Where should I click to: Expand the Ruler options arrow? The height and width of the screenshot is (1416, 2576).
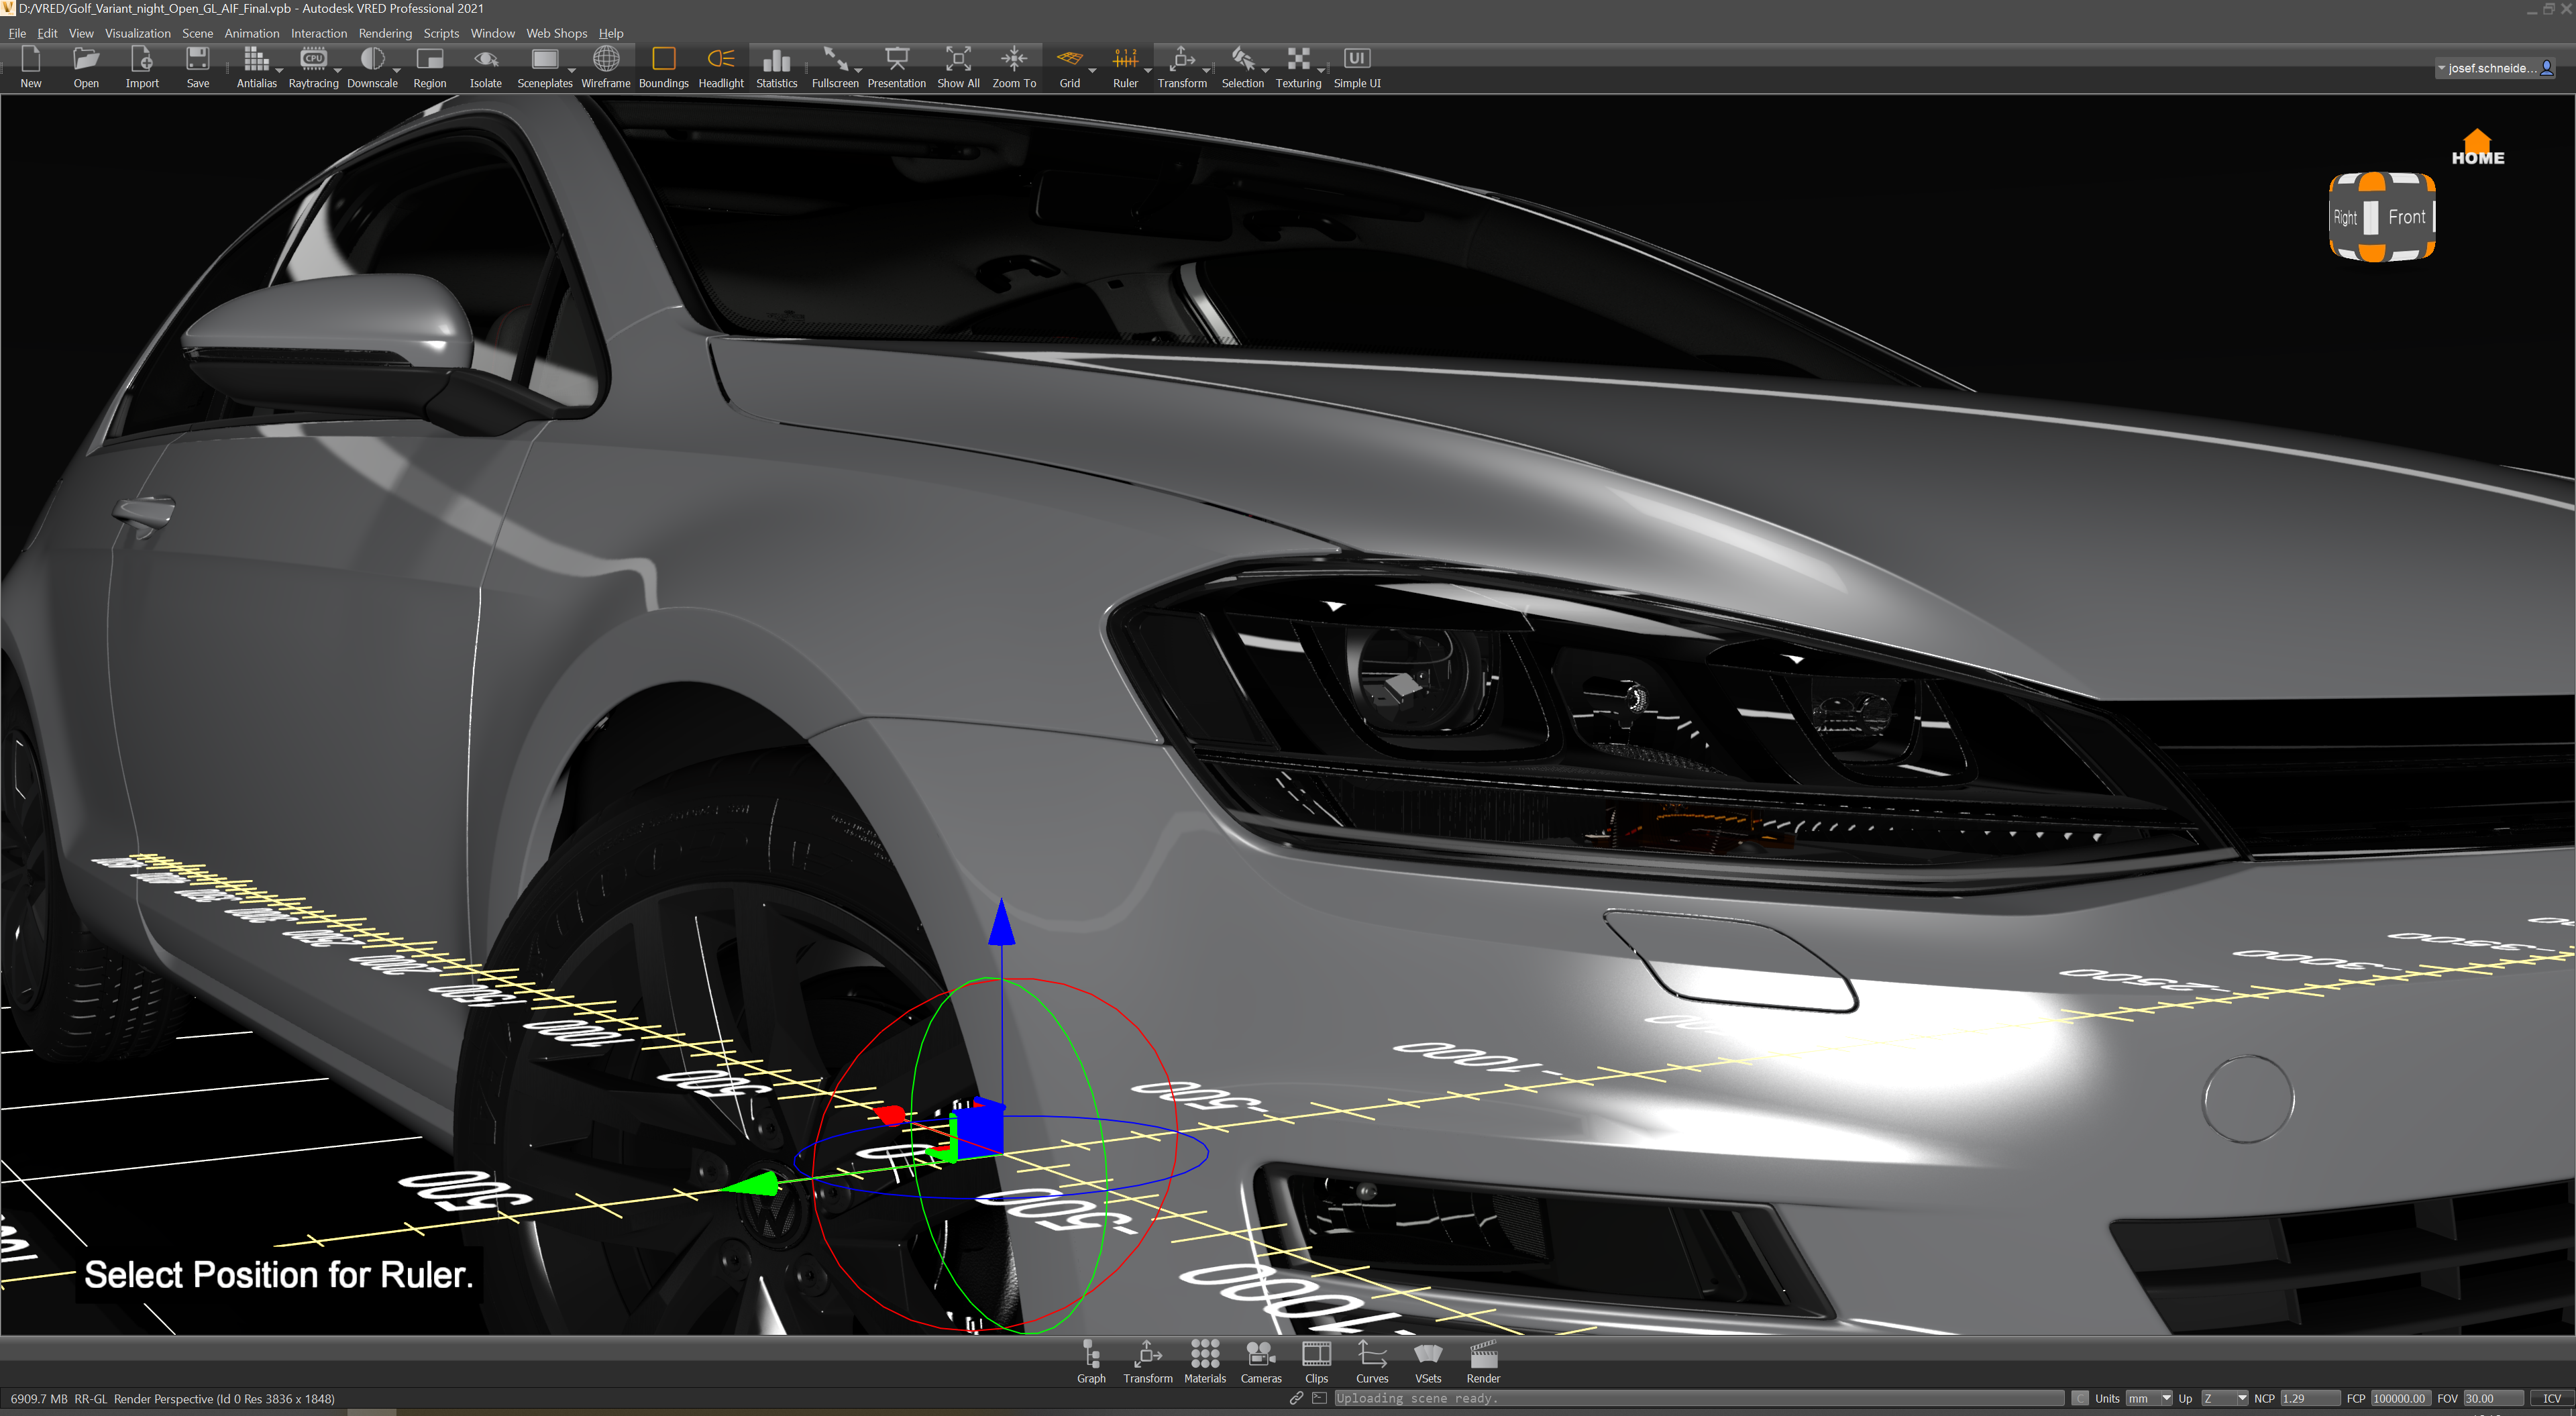pyautogui.click(x=1147, y=71)
